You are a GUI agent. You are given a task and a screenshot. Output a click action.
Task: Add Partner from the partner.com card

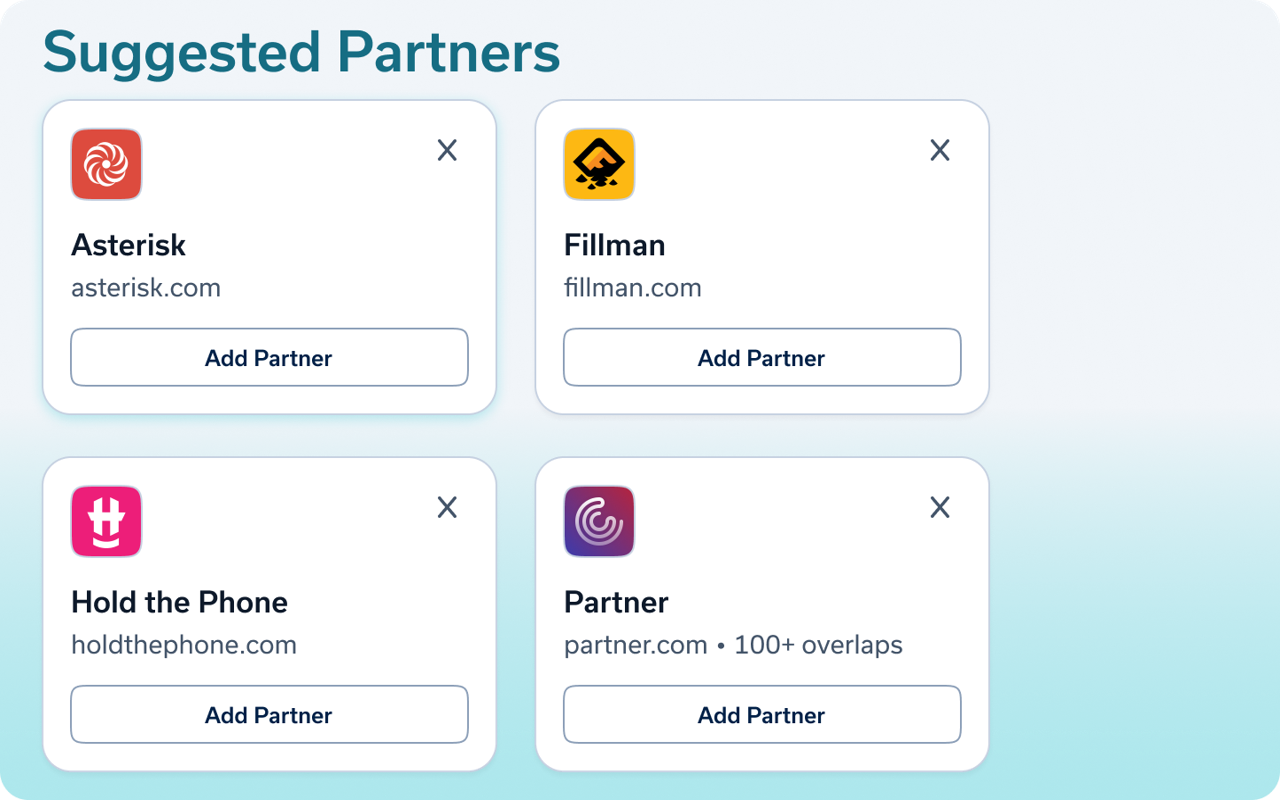[x=762, y=714]
